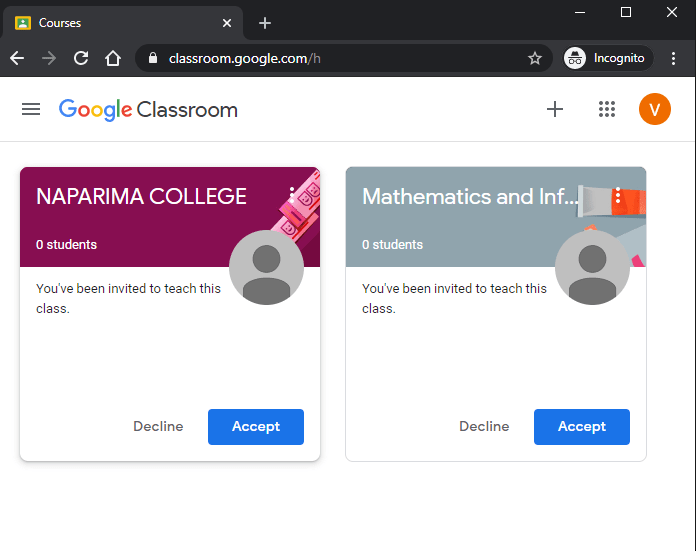Image resolution: width=696 pixels, height=551 pixels.
Task: Click the NAPARIMA COLLEGE class title
Action: pyautogui.click(x=141, y=196)
